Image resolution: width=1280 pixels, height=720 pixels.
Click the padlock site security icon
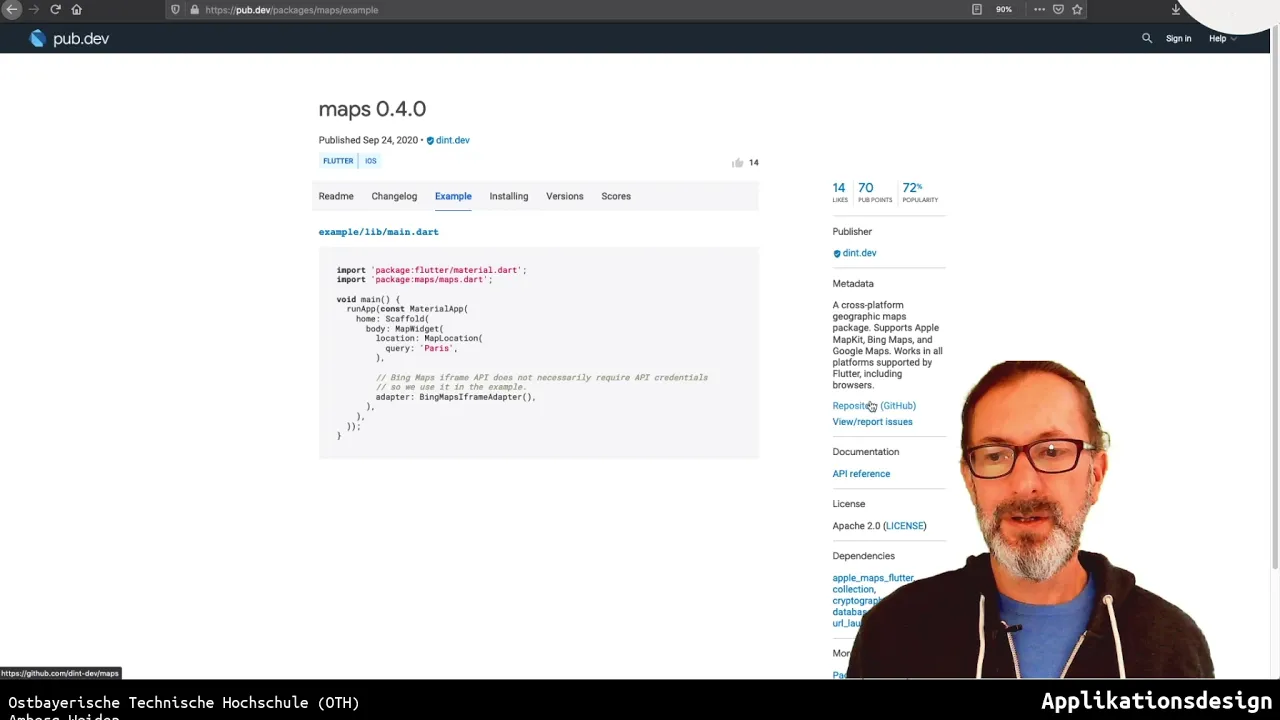tap(194, 9)
